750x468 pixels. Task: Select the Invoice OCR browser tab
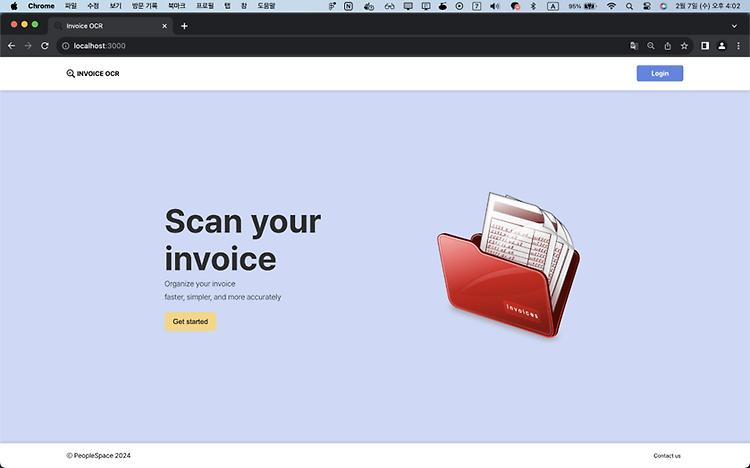click(111, 26)
